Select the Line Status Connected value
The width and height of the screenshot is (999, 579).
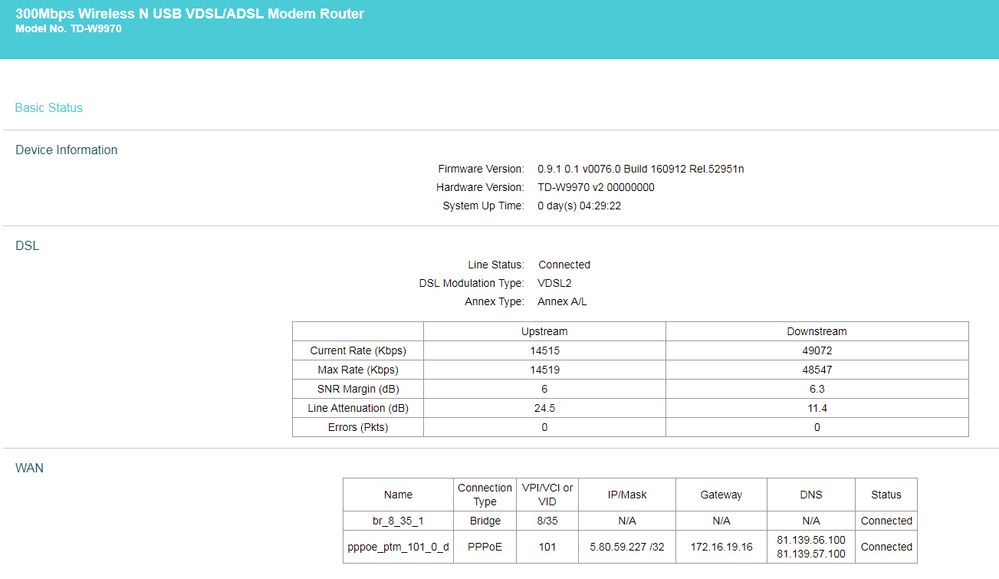click(564, 264)
